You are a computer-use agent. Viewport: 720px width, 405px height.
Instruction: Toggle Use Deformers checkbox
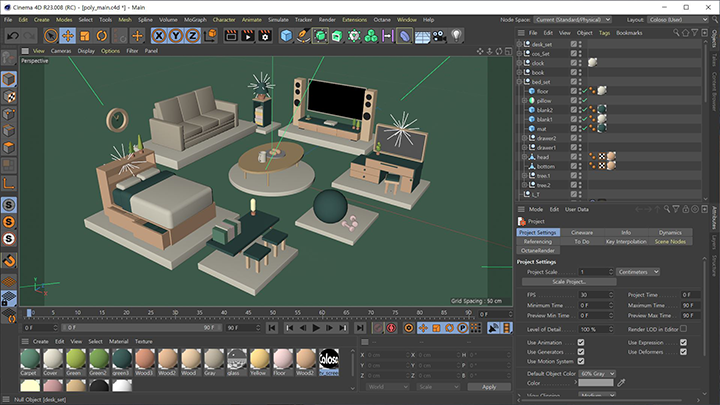pos(683,352)
